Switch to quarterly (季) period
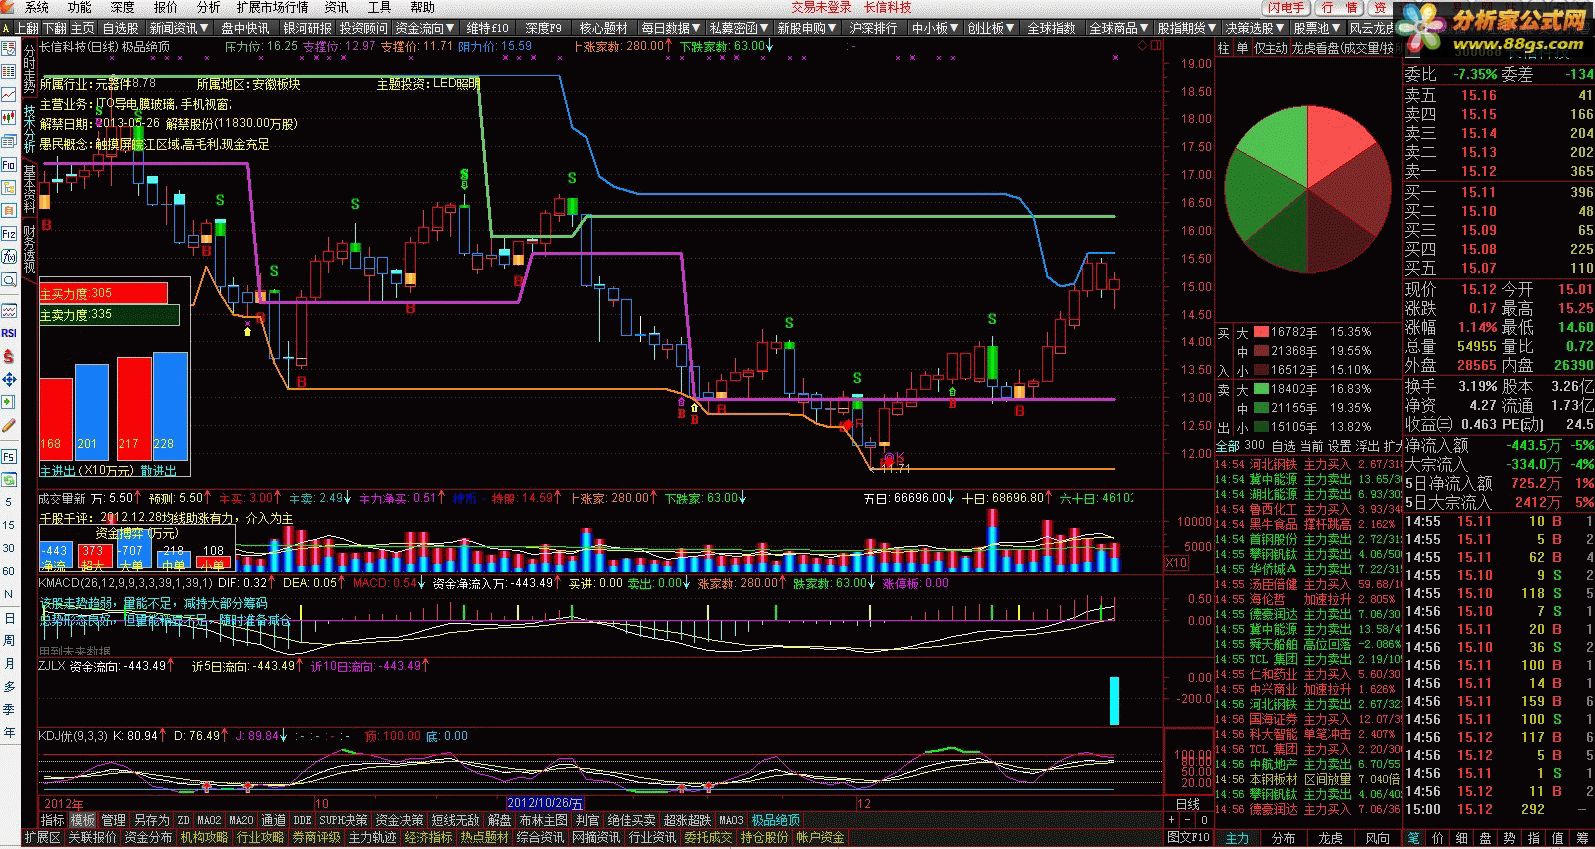Screen dimensions: 1595x849 click(9, 710)
